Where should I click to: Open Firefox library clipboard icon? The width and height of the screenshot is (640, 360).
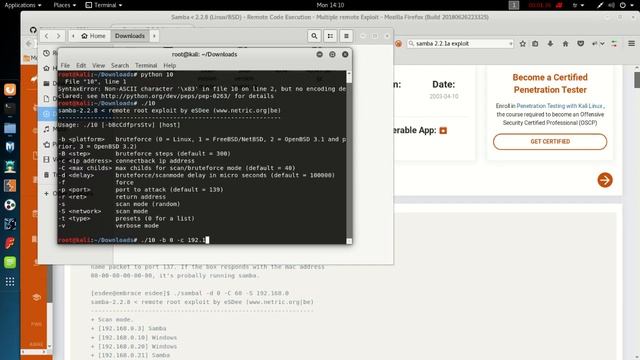click(x=535, y=44)
